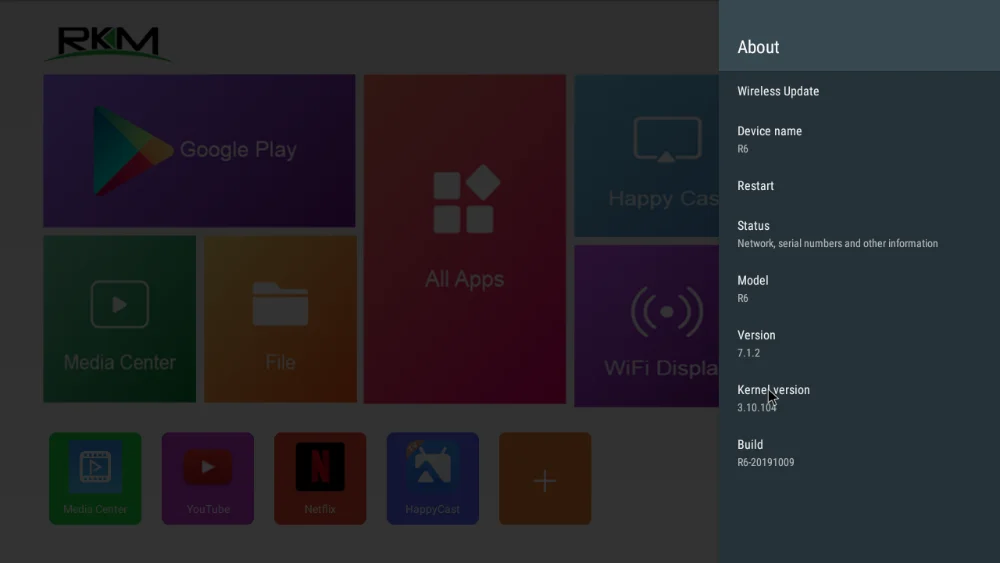Screen dimensions: 1000x563
Task: Open the All Apps tile
Action: tap(464, 238)
